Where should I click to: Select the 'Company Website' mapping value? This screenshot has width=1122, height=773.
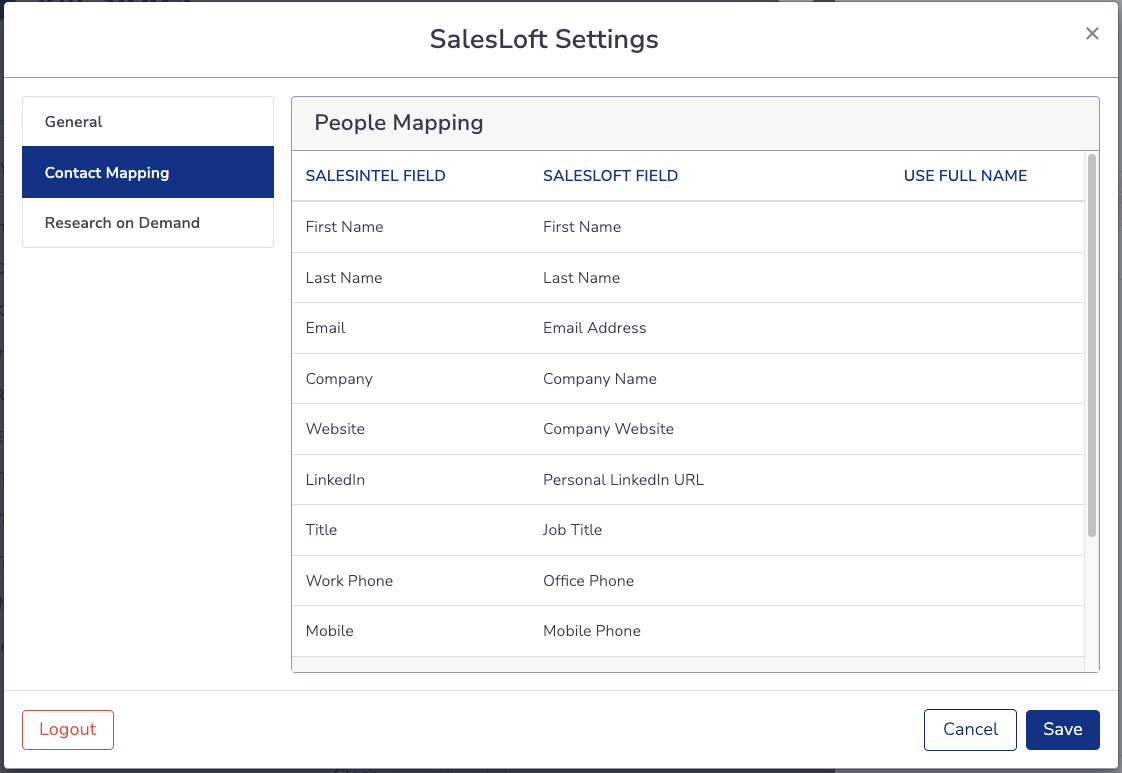click(x=608, y=429)
